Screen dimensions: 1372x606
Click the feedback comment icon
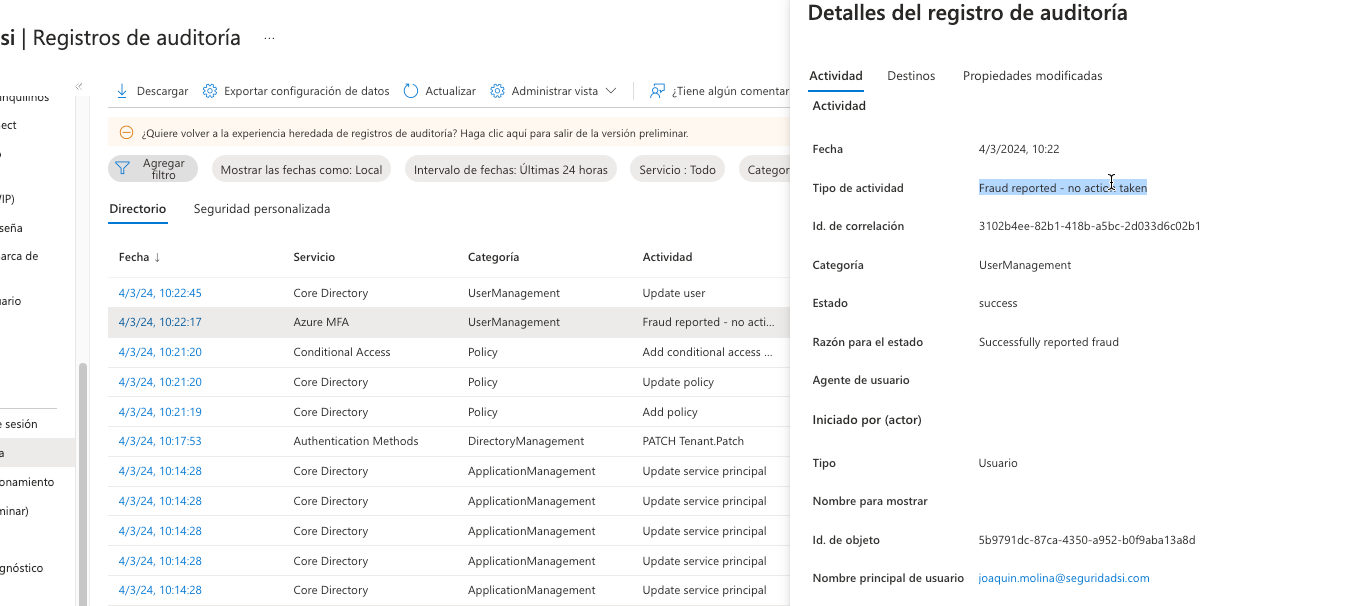pos(657,91)
